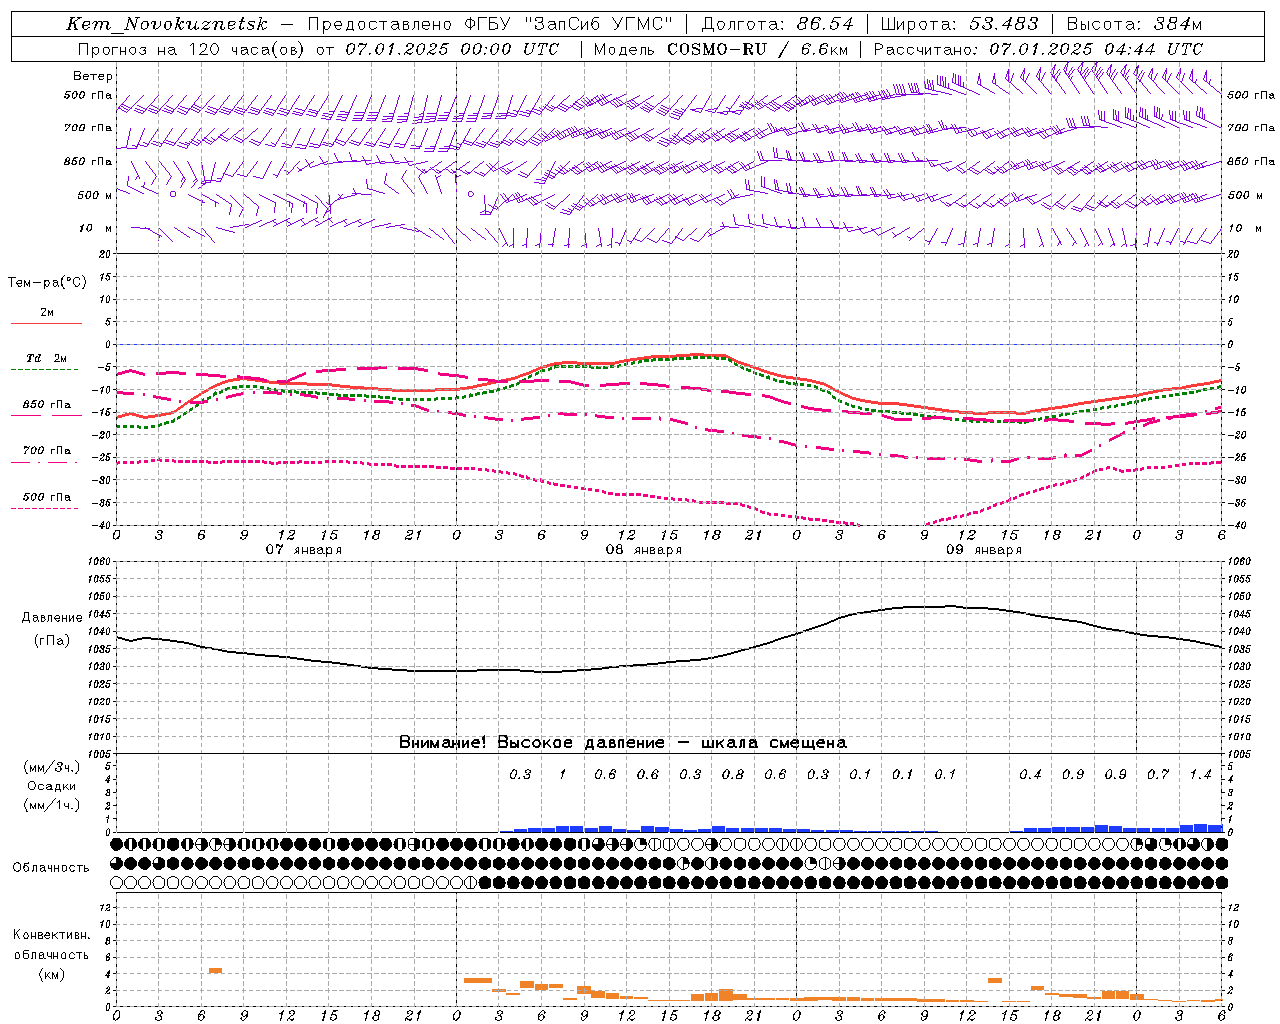1280x1024 pixels.
Task: Click the 08 января date label
Action: point(643,550)
